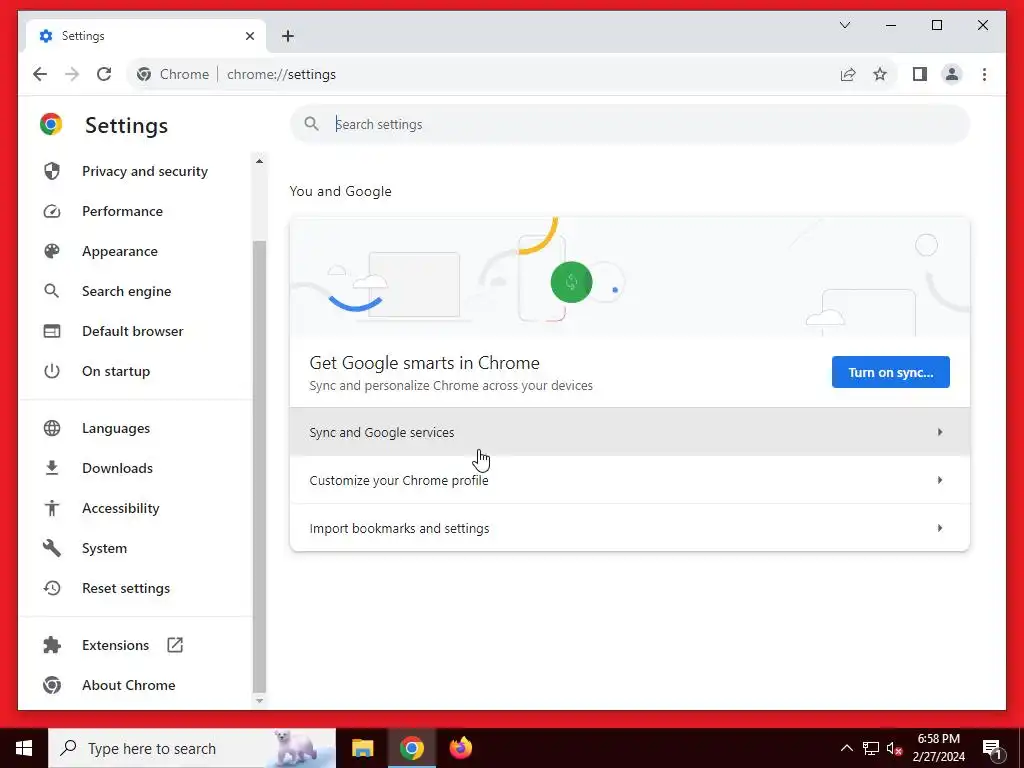Click the Default browser window icon
1024x768 pixels.
(52, 331)
